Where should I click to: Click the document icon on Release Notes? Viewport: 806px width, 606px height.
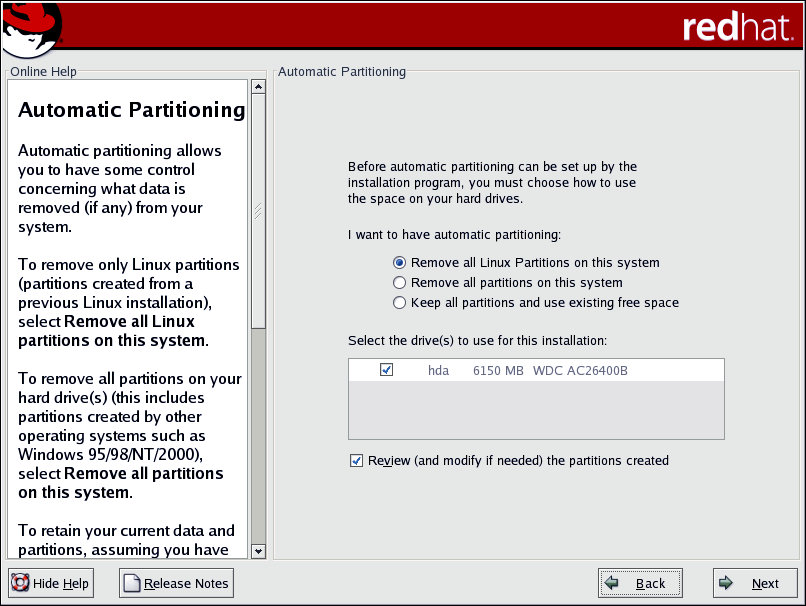coord(131,583)
